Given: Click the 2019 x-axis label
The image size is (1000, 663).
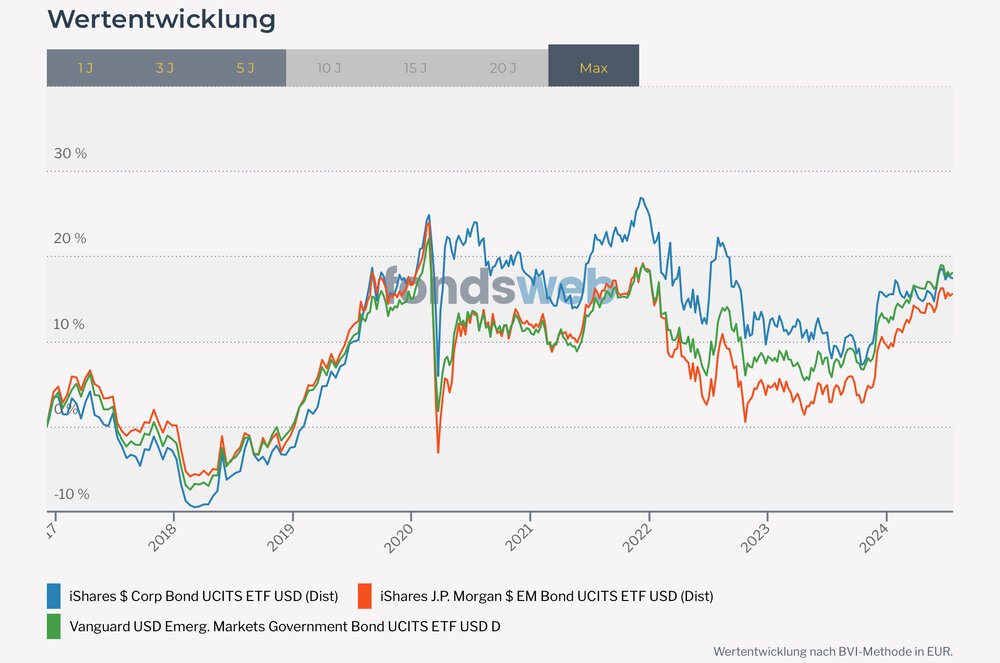Looking at the screenshot, I should 281,537.
